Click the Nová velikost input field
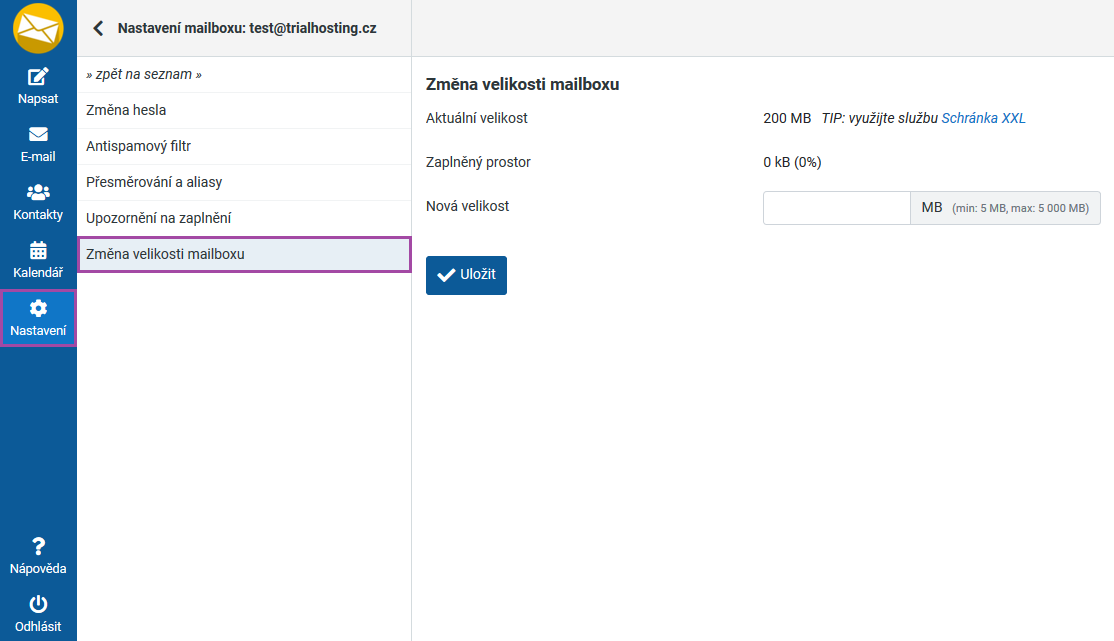 coord(836,208)
